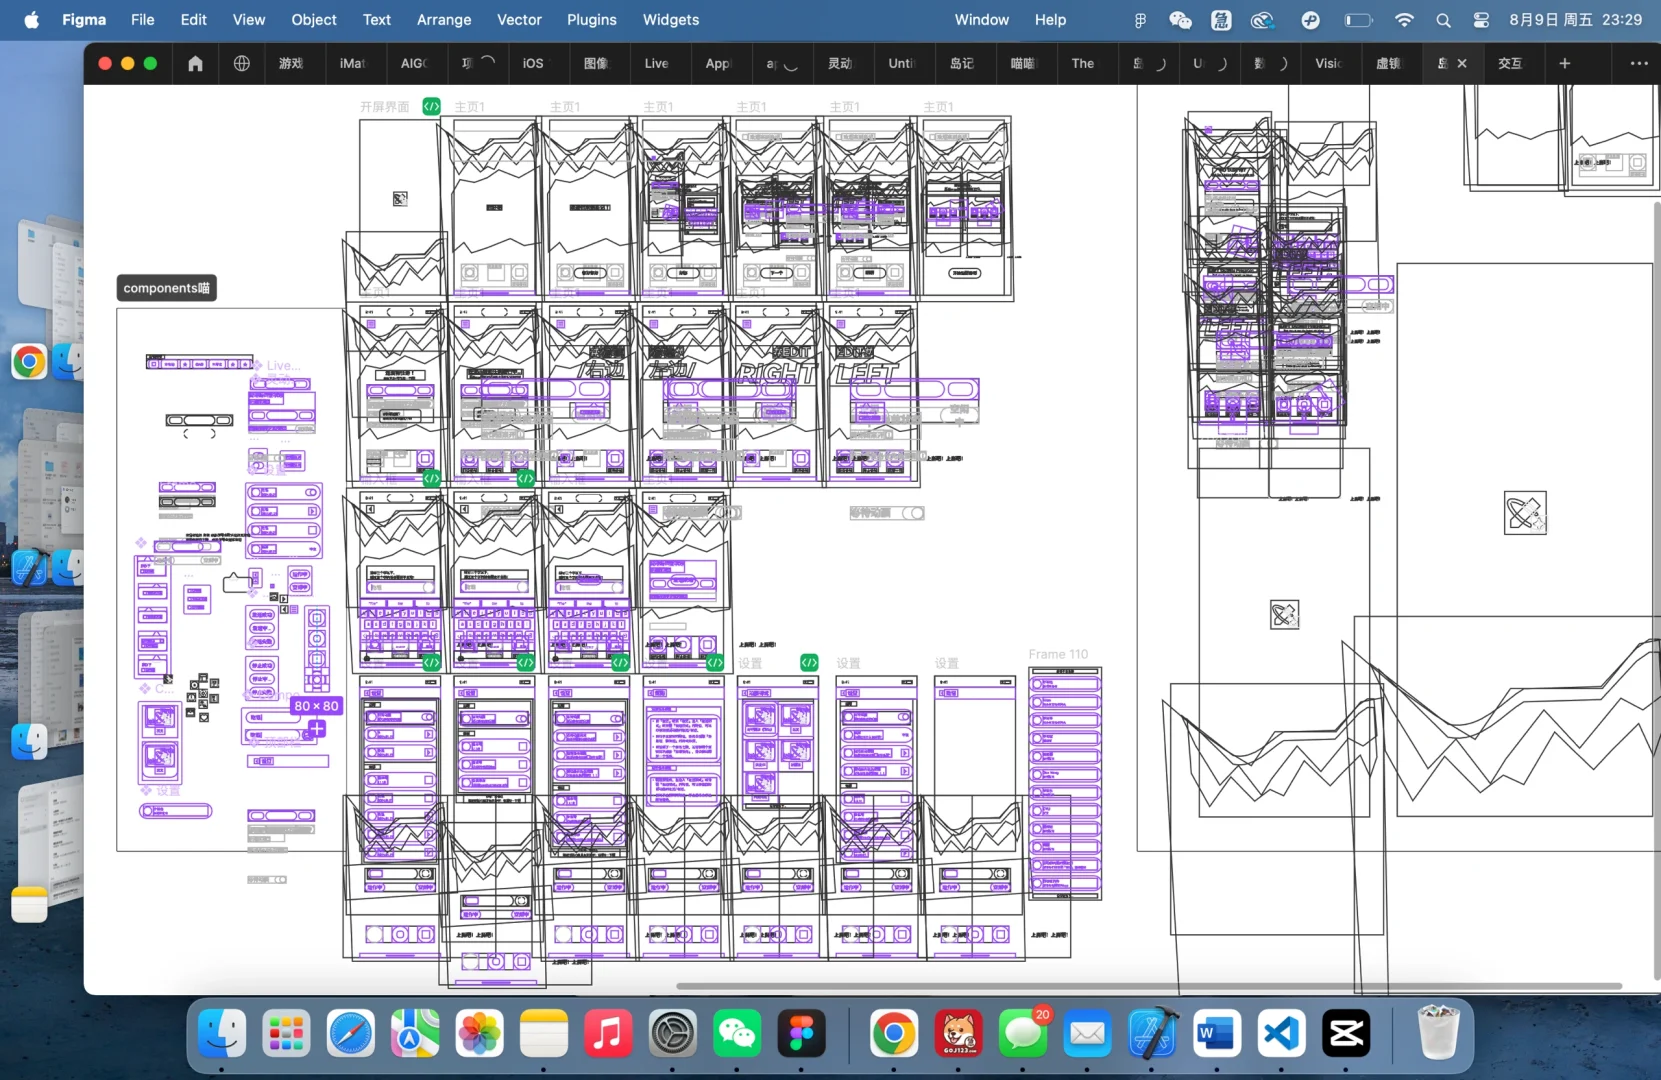Open Maps from the Dock

pyautogui.click(x=415, y=1034)
